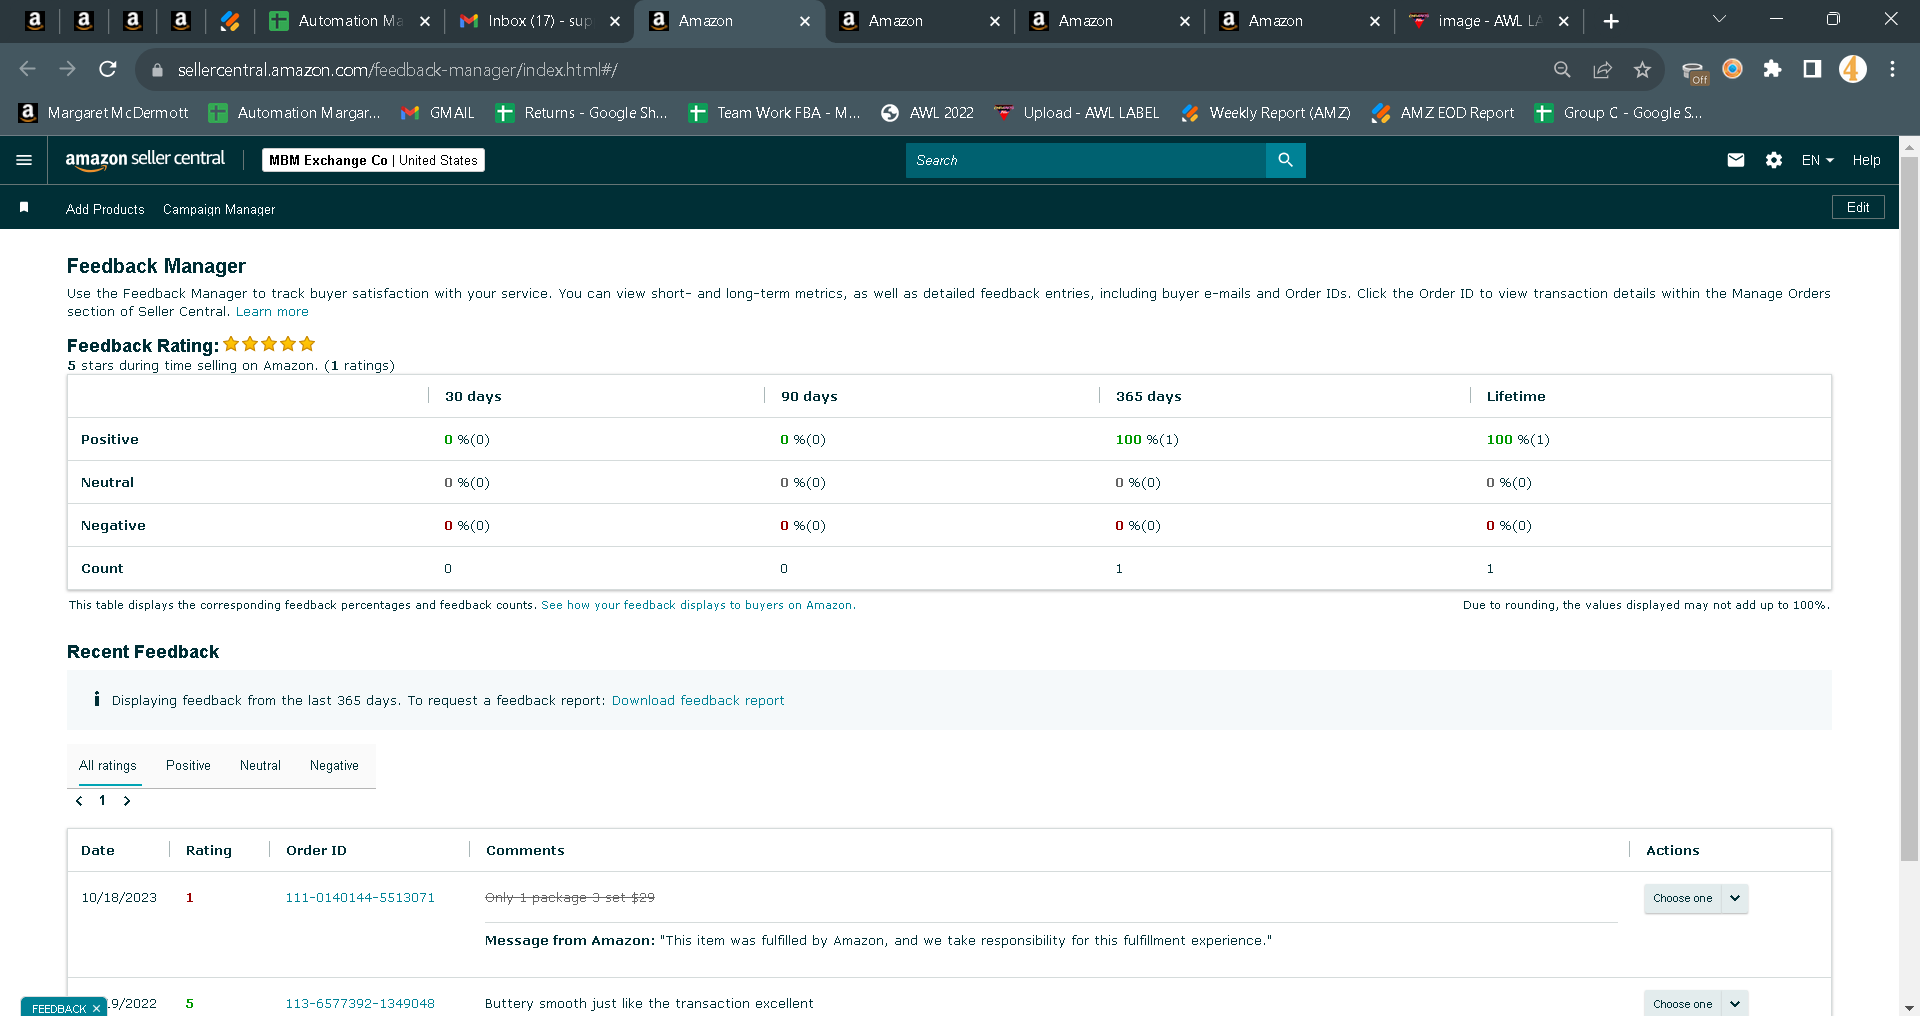Click the bookmark flag icon in nav bar
The width and height of the screenshot is (1920, 1016).
tap(24, 207)
